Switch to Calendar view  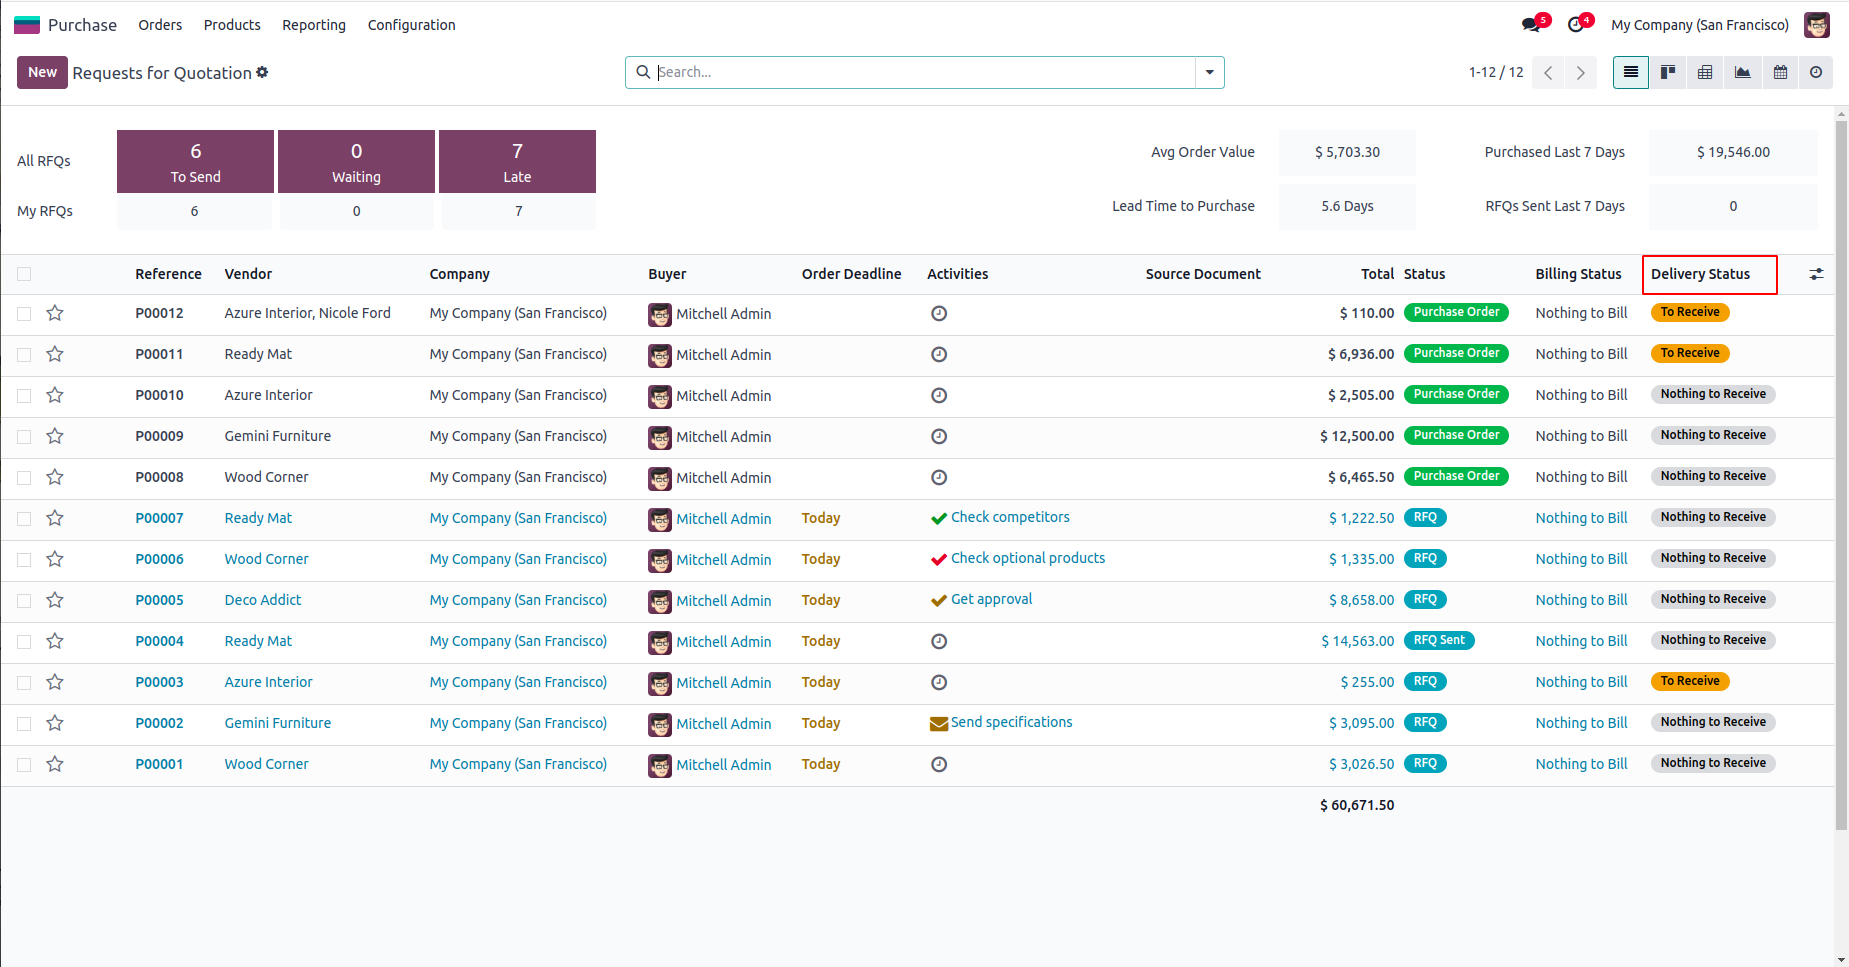(1780, 72)
